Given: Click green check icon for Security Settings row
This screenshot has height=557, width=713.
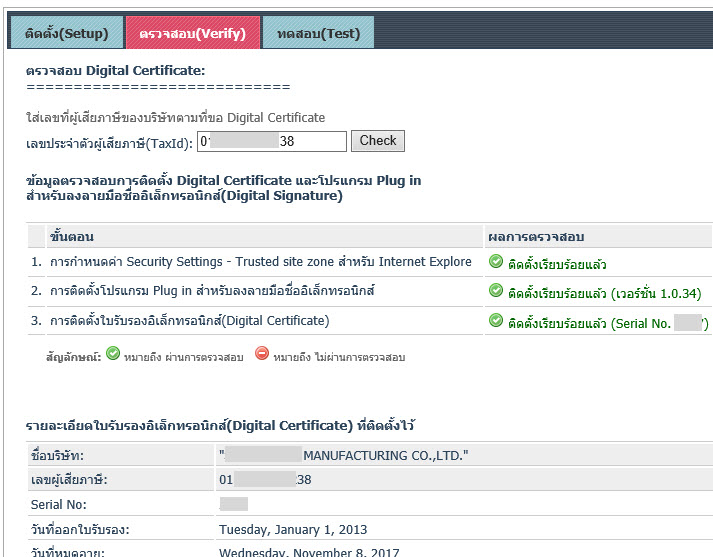Looking at the screenshot, I should 496,261.
